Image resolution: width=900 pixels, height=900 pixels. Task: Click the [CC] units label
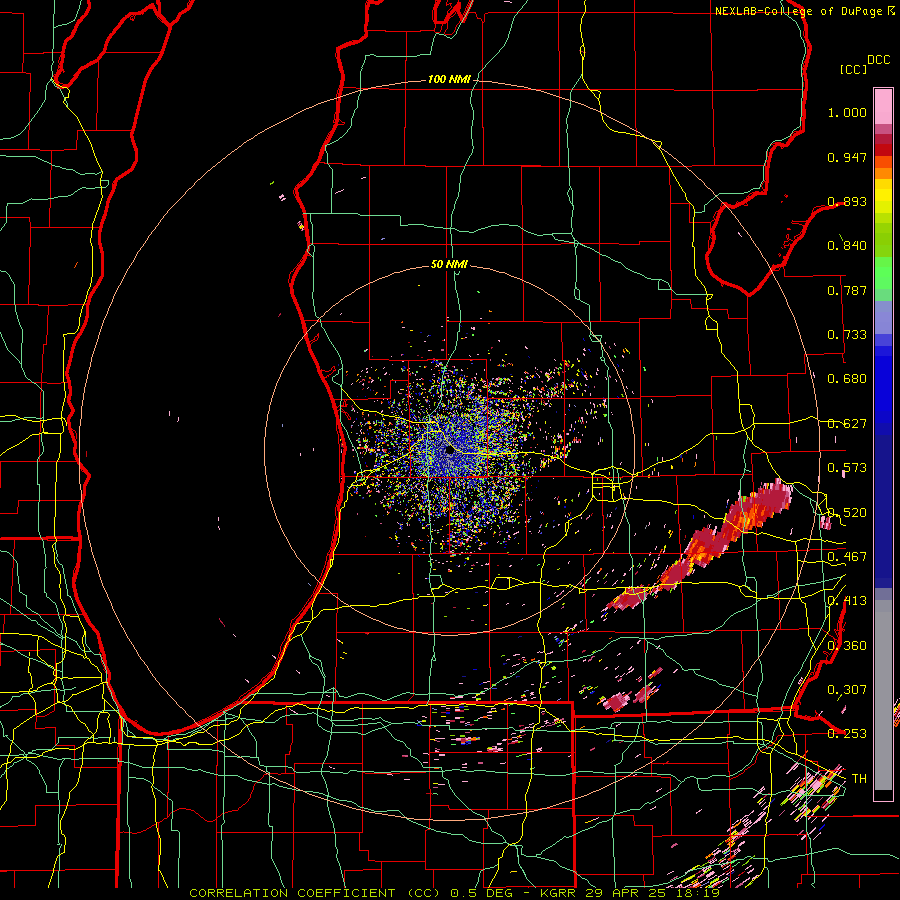[x=854, y=69]
